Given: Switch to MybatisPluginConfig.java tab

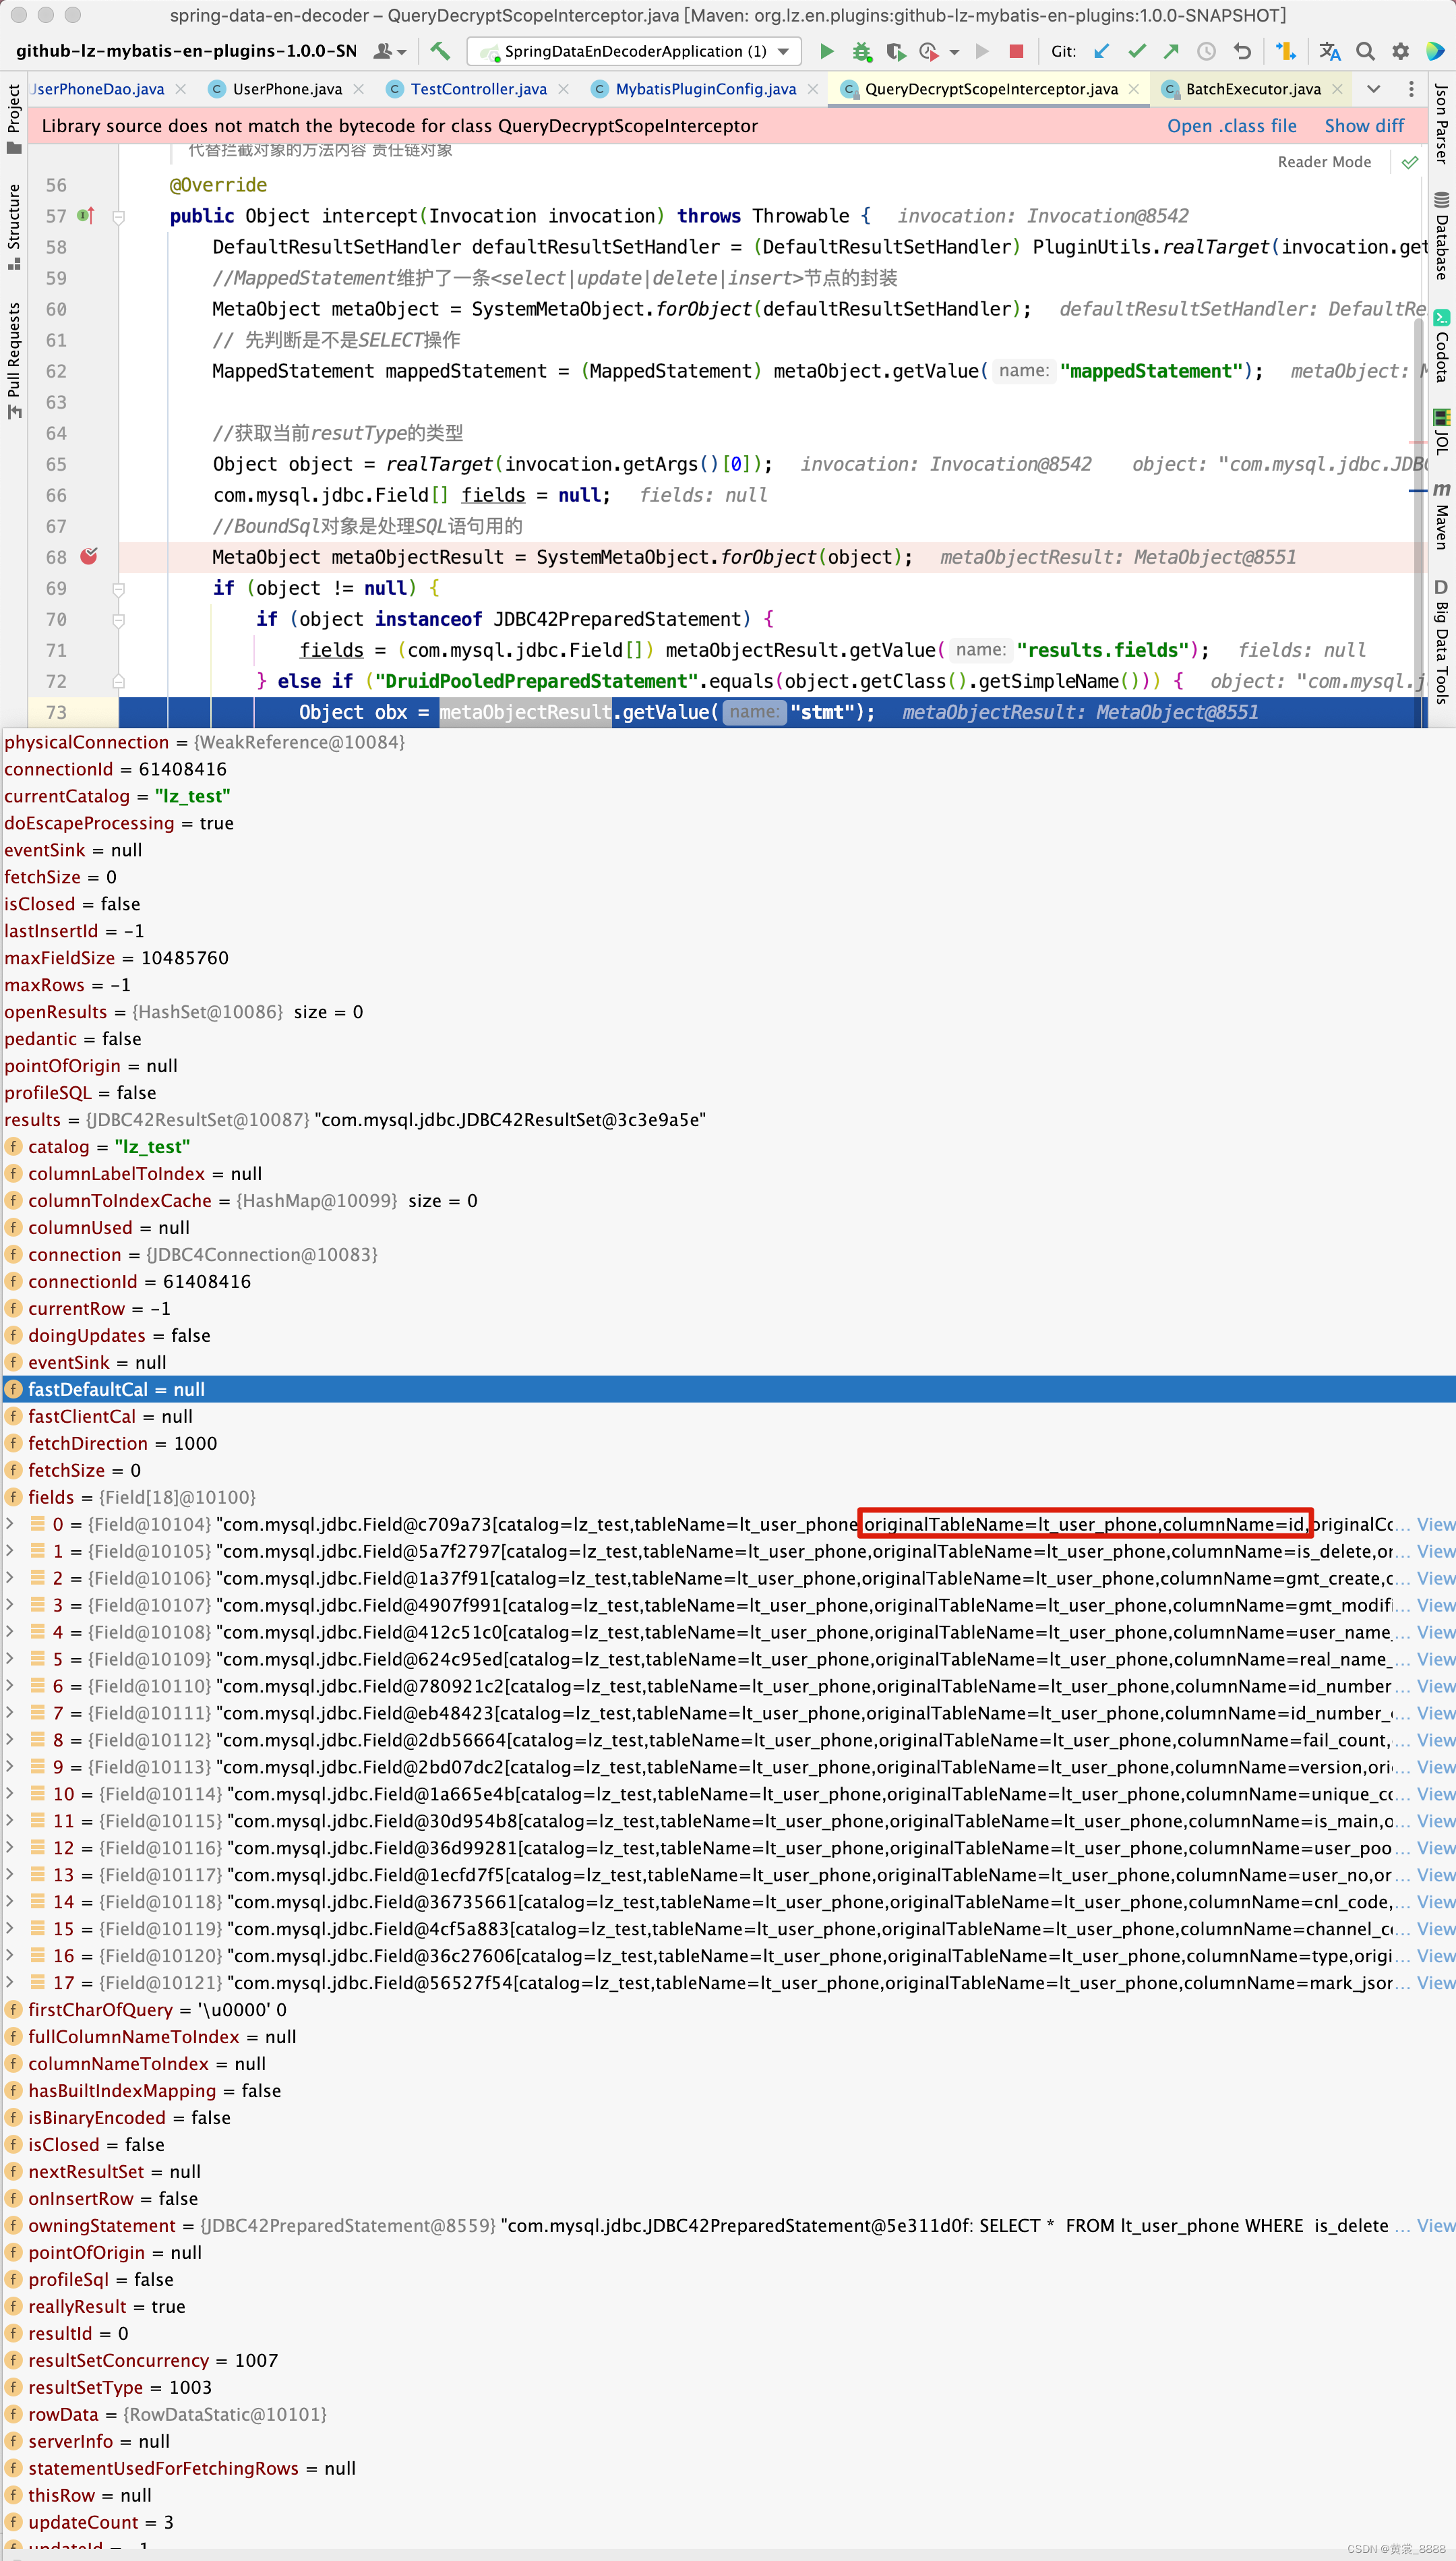Looking at the screenshot, I should (x=706, y=89).
